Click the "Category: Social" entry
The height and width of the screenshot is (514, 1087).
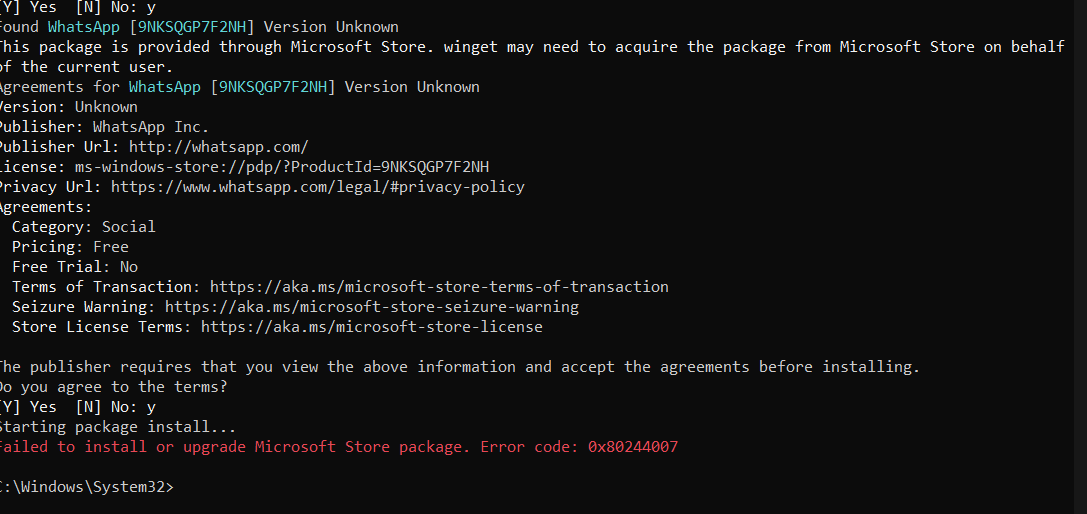coord(84,227)
